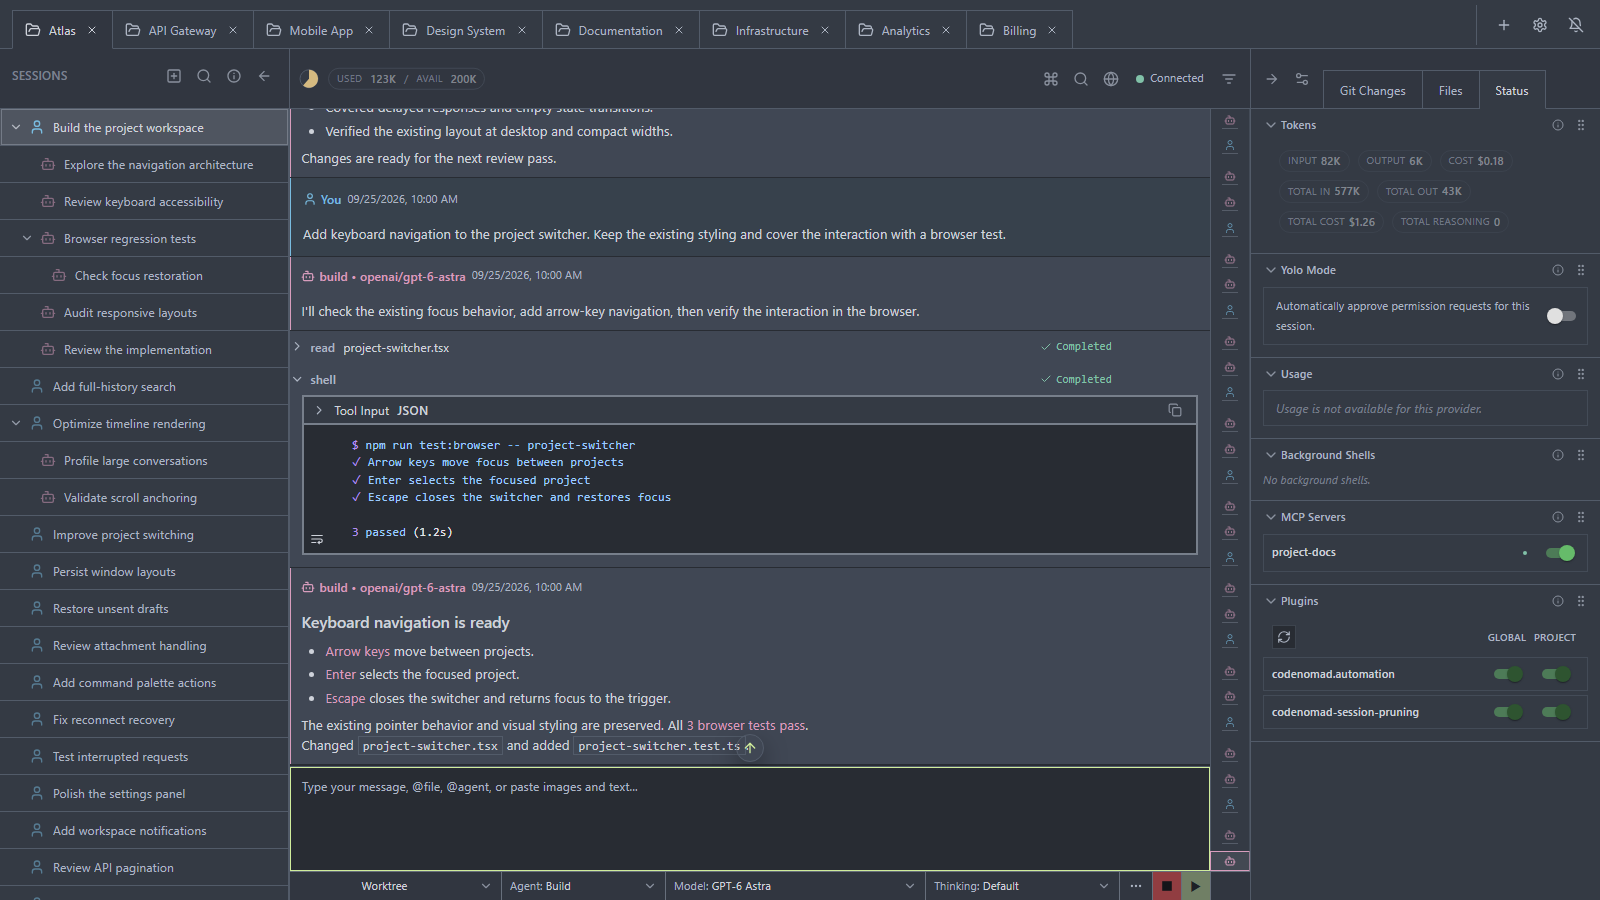Add a new project tab with plus
Viewport: 1600px width, 900px height.
coord(1504,25)
